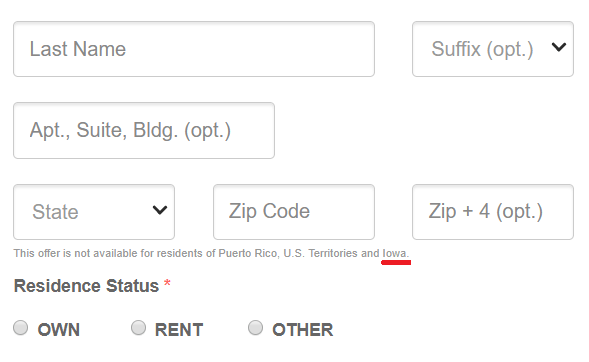Click the red required asterisk
Viewport: 589px width, 362px height.
(167, 284)
